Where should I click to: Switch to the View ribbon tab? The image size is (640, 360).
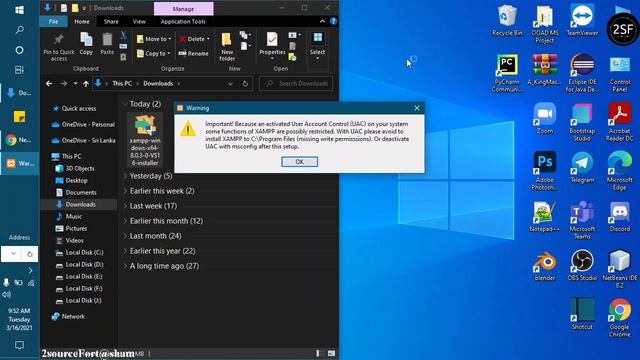(139, 22)
